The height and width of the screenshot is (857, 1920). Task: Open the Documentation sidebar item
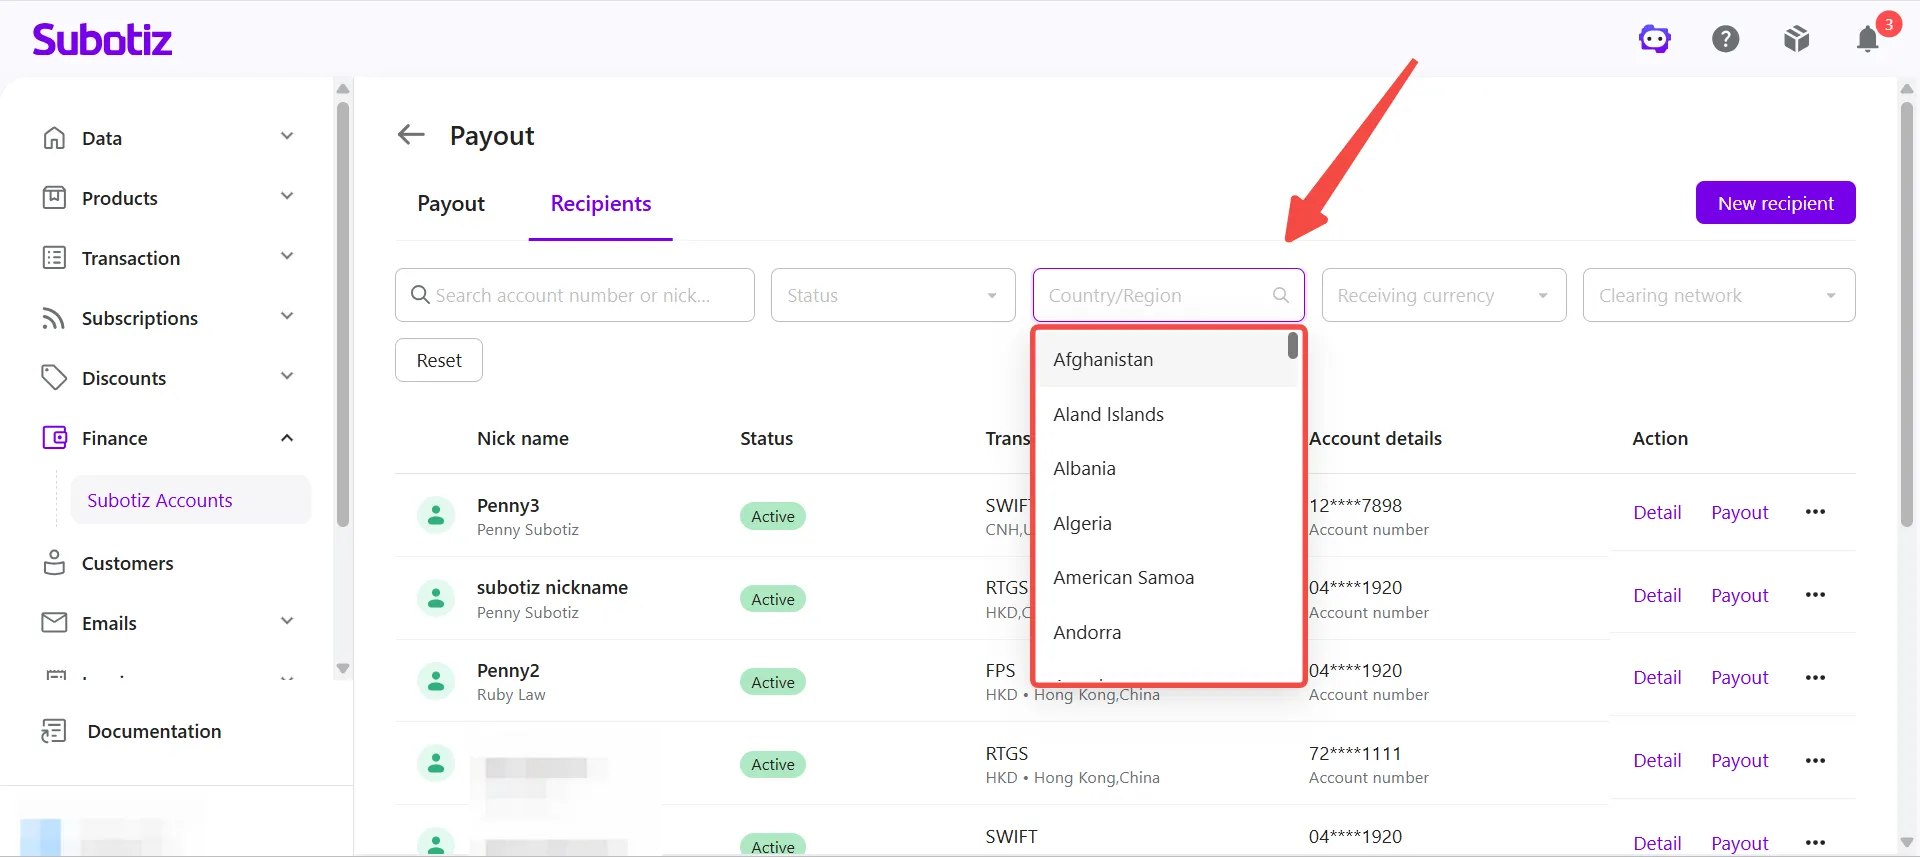[x=154, y=731]
